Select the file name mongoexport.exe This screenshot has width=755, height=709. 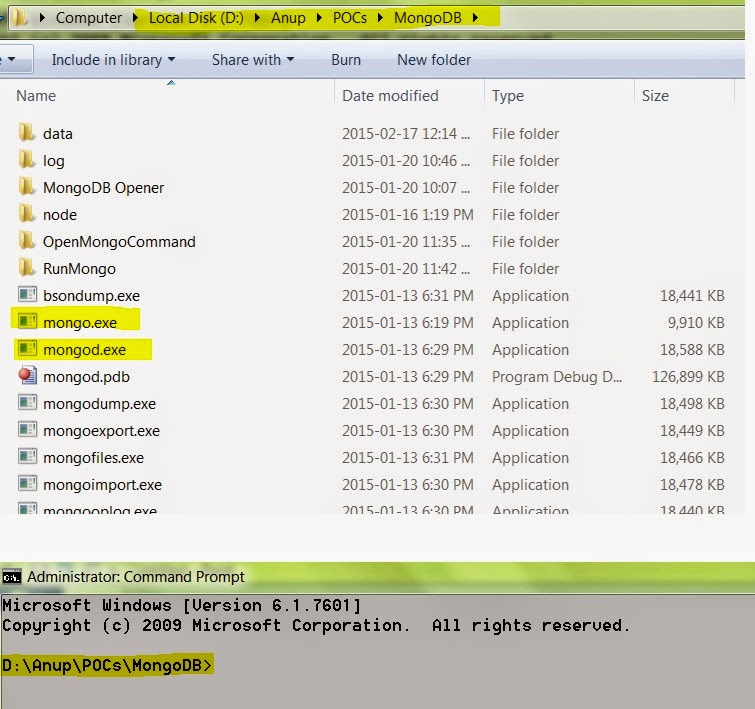click(x=101, y=430)
